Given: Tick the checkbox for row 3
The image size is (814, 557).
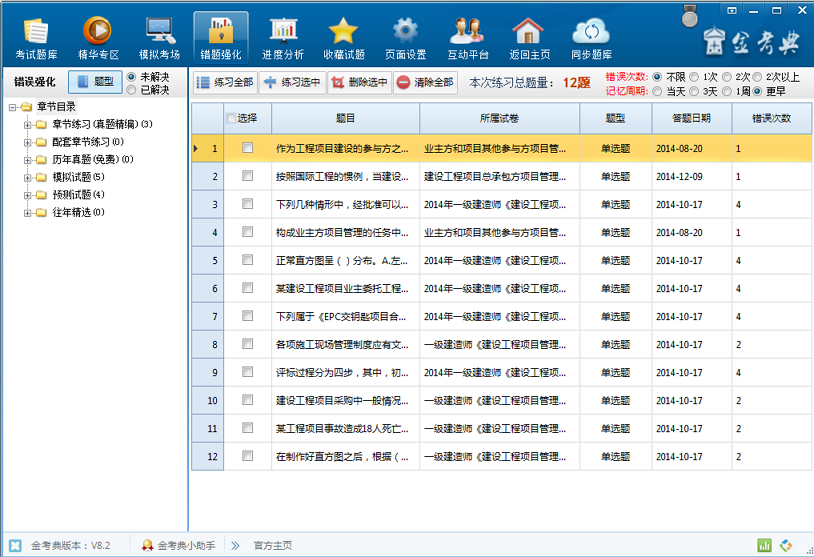Looking at the screenshot, I should point(248,203).
